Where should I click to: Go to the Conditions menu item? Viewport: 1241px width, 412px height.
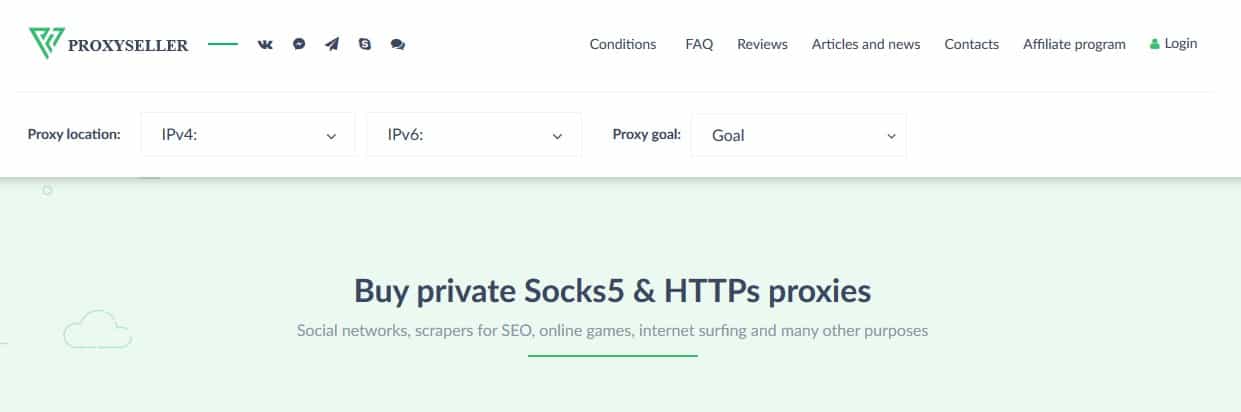click(623, 44)
